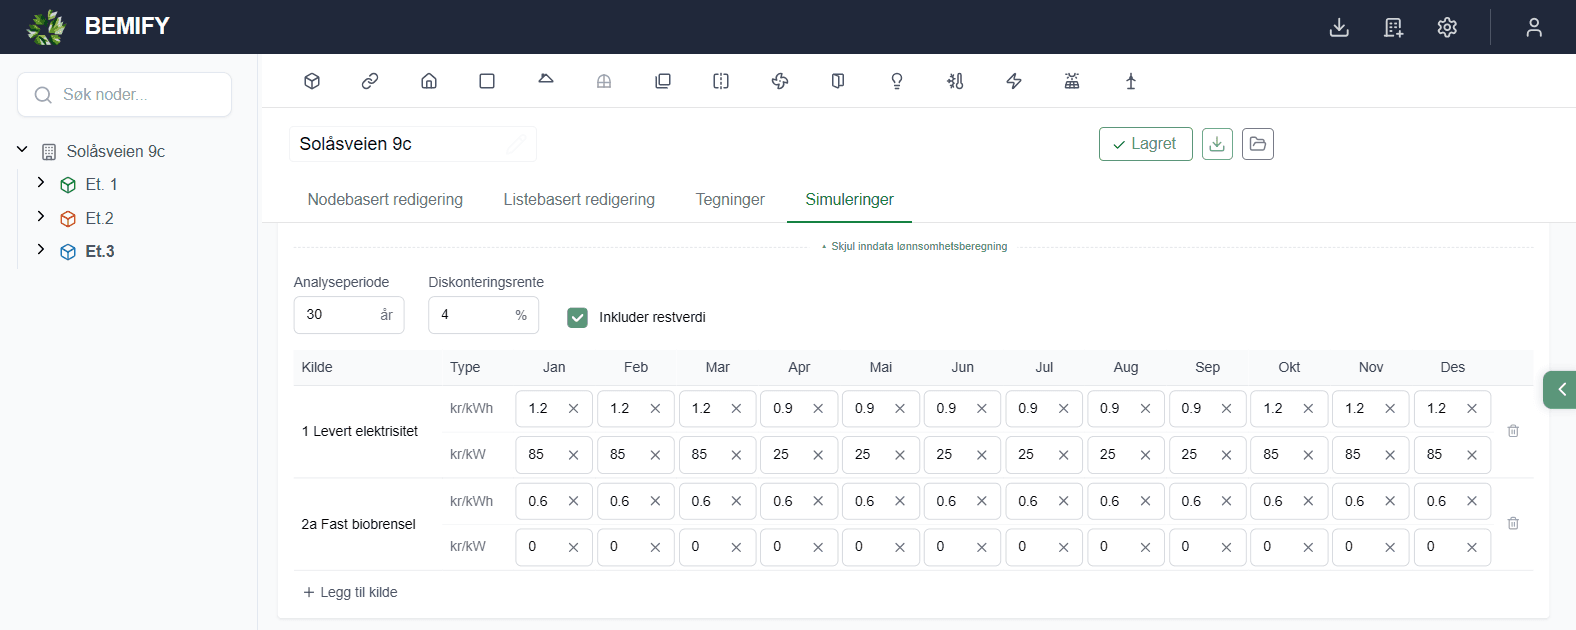The height and width of the screenshot is (630, 1576).
Task: Clear Okt kr/kW value for Fast biobrensel
Action: click(1308, 547)
